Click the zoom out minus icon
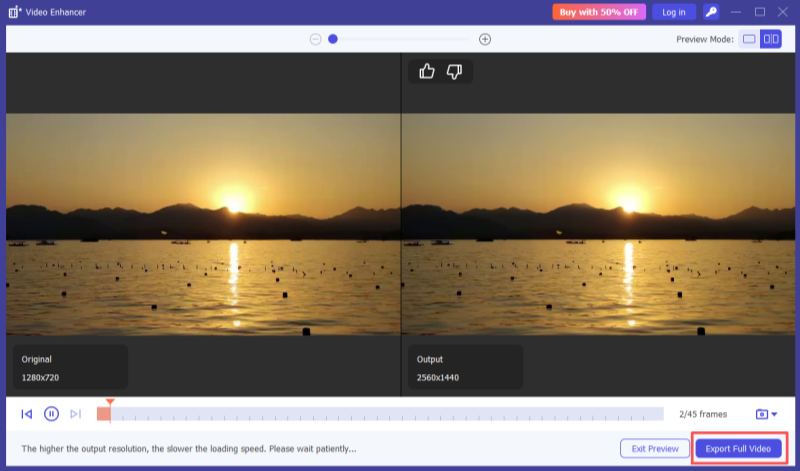 tap(315, 39)
